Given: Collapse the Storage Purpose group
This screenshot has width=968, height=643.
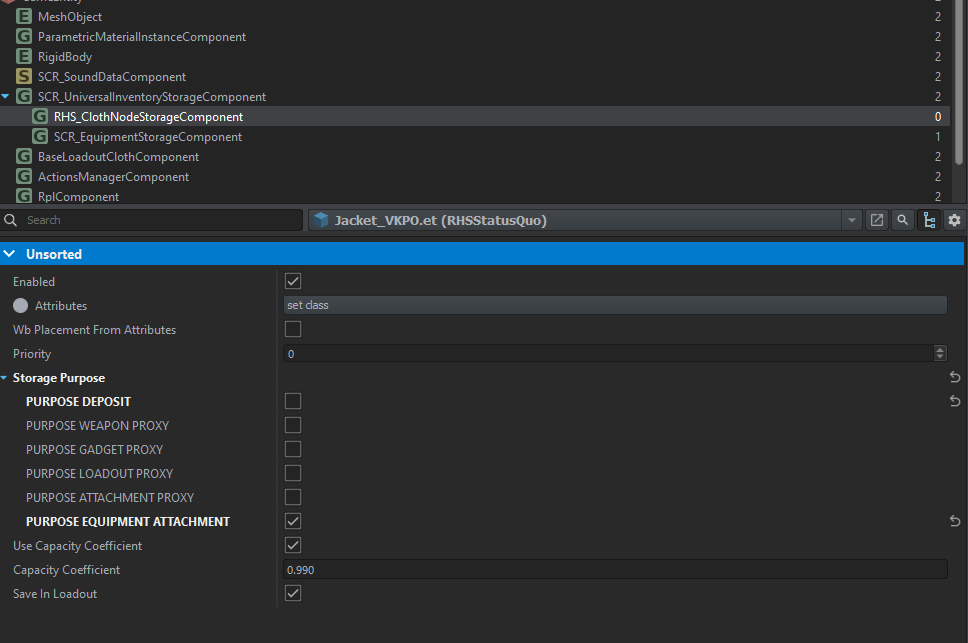Looking at the screenshot, I should tap(5, 378).
